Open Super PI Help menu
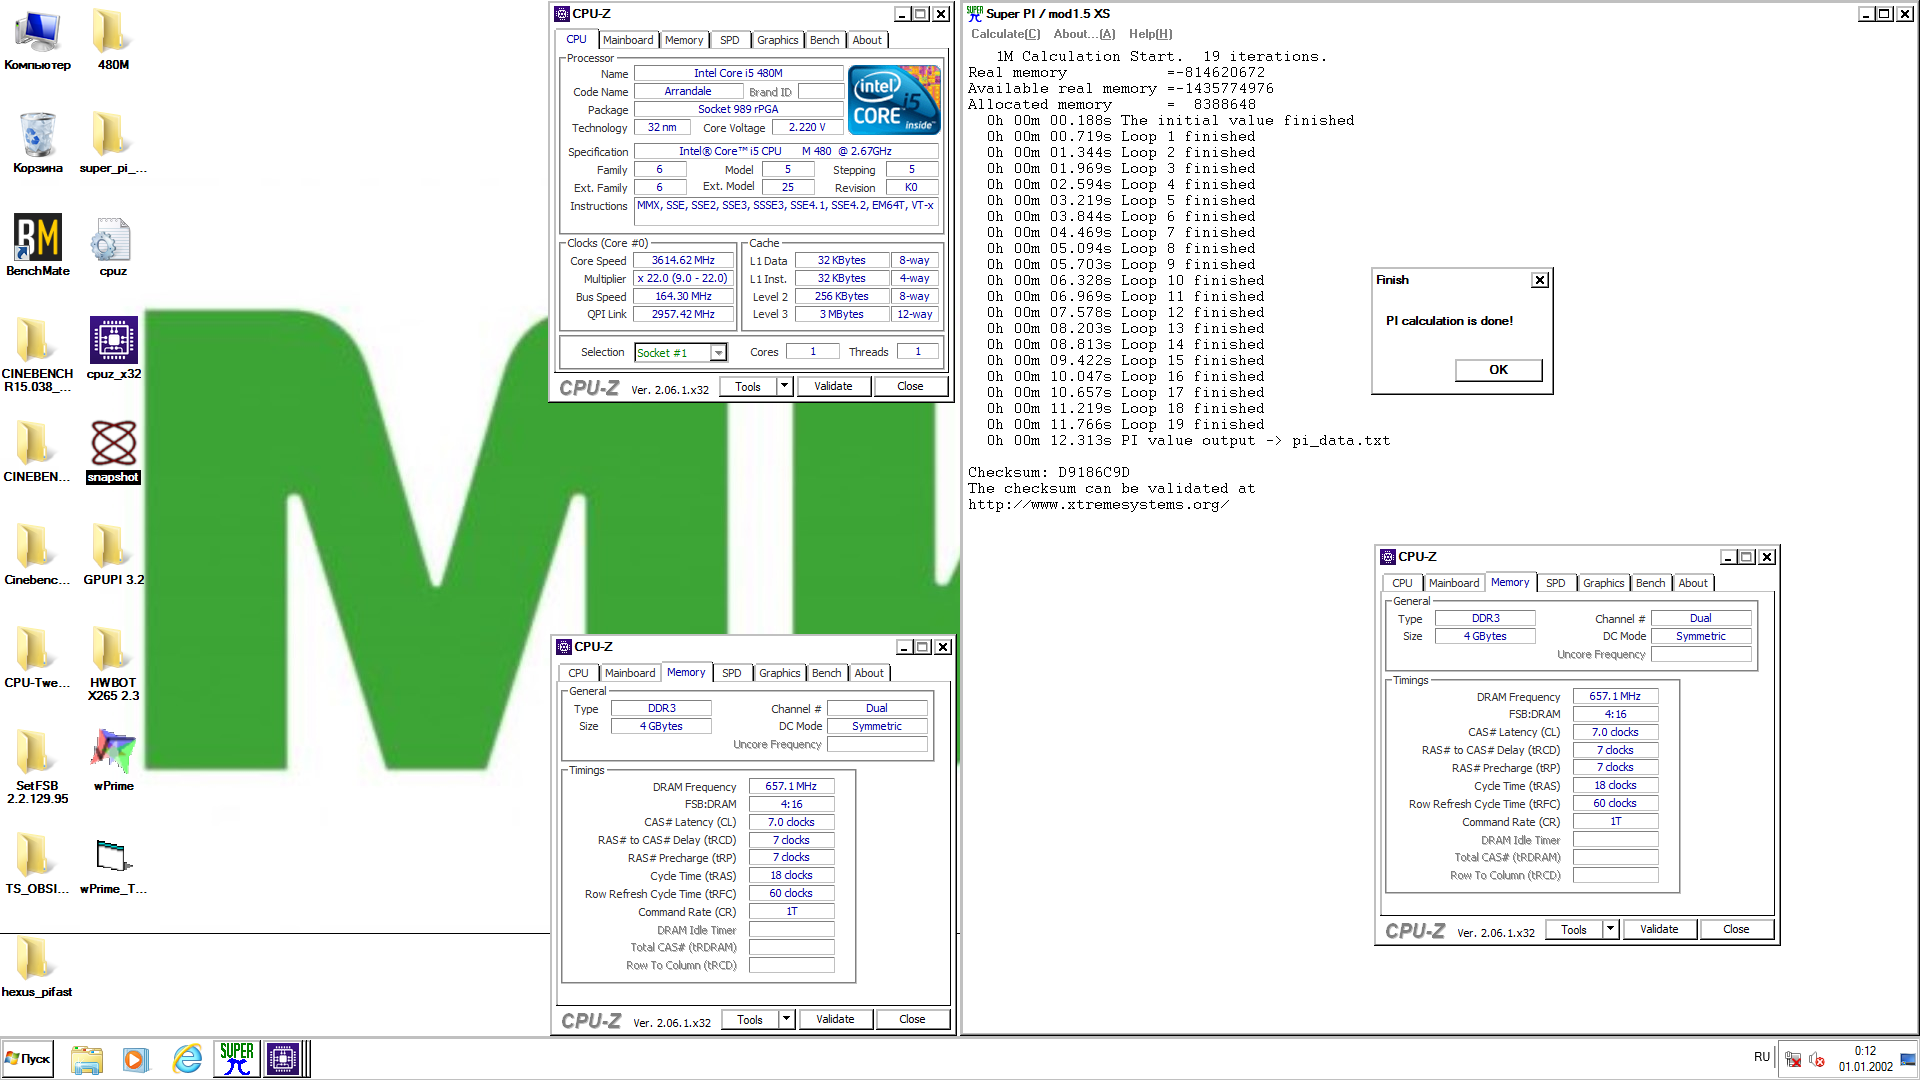1920x1080 pixels. coord(1150,34)
